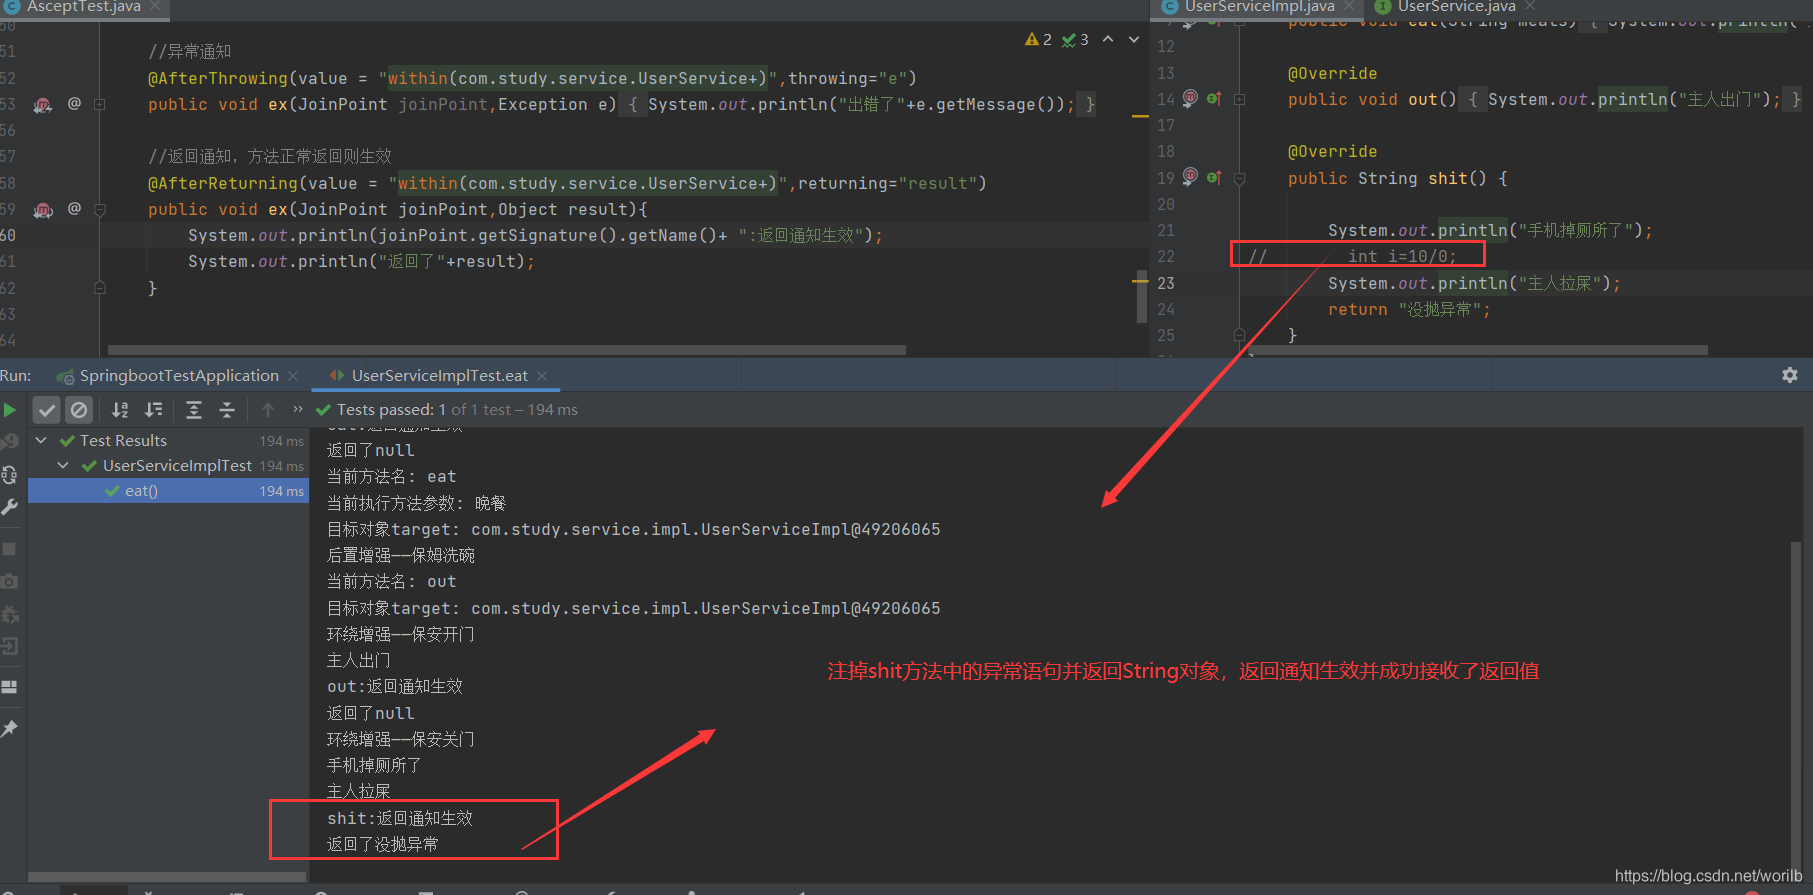Click horizontal scrollbar under test tree
The width and height of the screenshot is (1813, 895).
[x=167, y=877]
